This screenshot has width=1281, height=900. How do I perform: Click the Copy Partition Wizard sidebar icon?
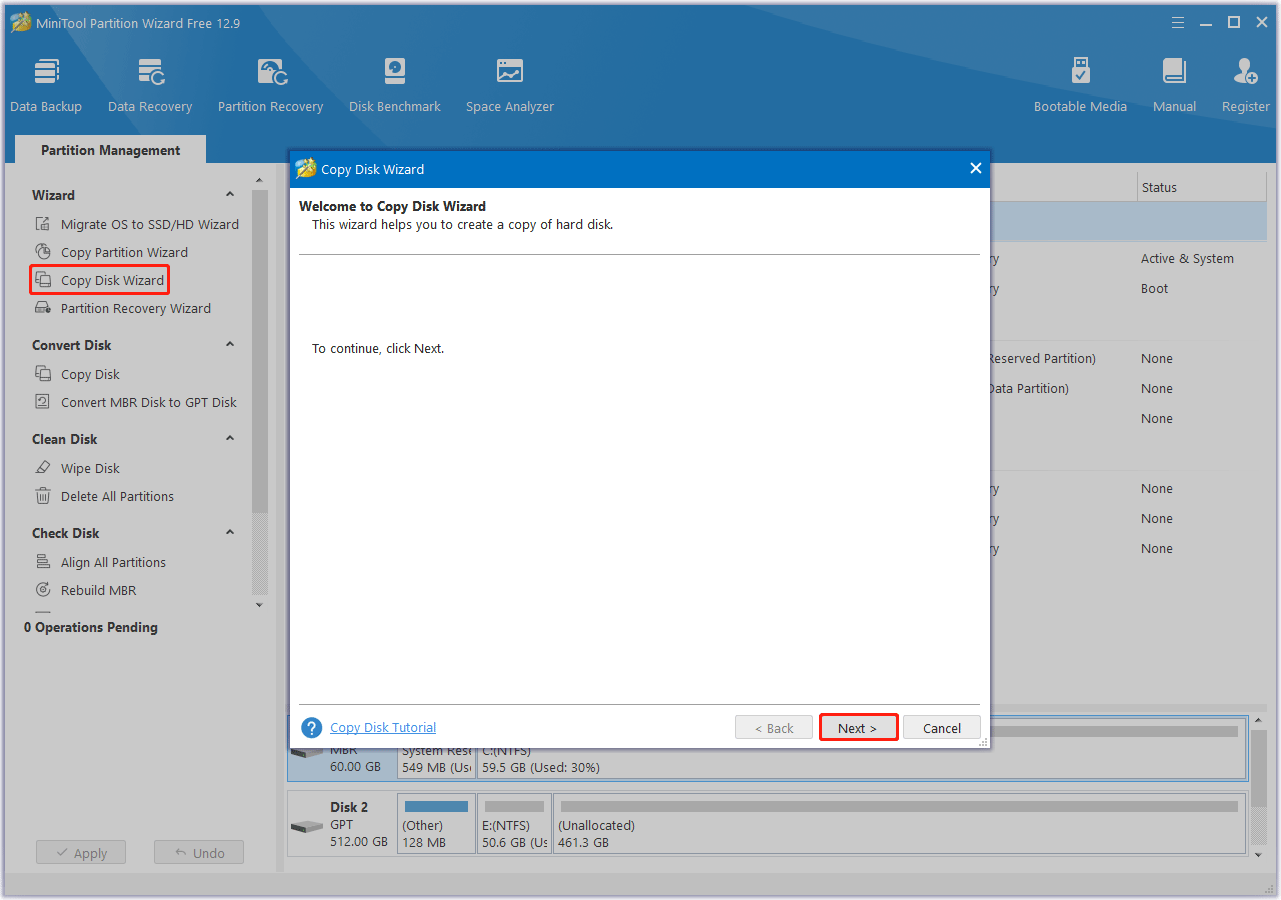tap(43, 252)
